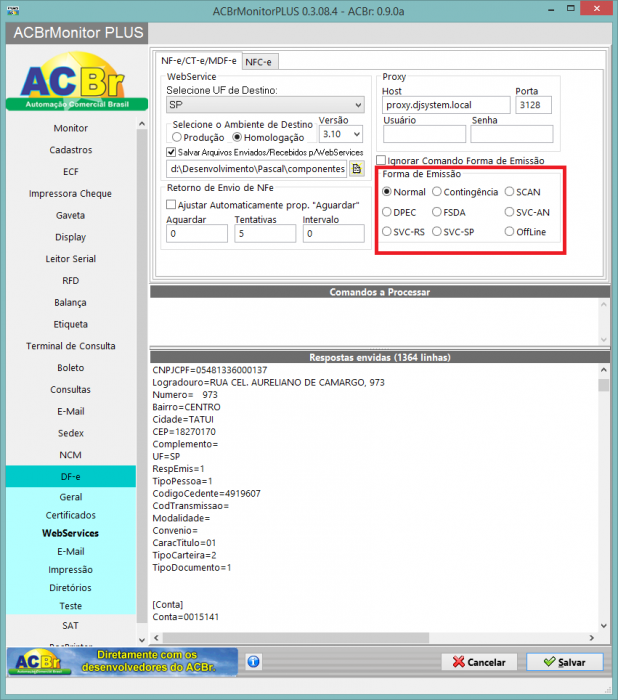
Task: Select WebServices under DF-e
Action: [x=71, y=533]
